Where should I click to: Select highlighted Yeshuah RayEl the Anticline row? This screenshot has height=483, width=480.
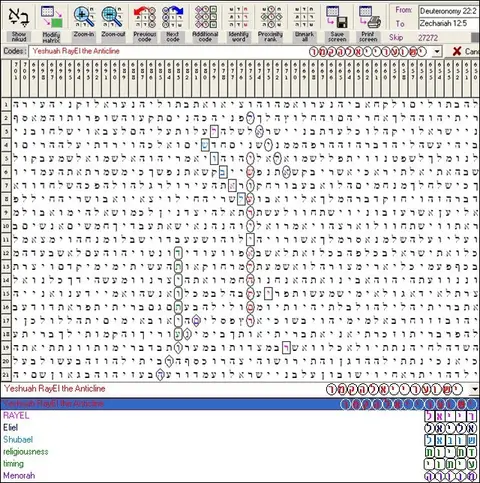point(240,404)
